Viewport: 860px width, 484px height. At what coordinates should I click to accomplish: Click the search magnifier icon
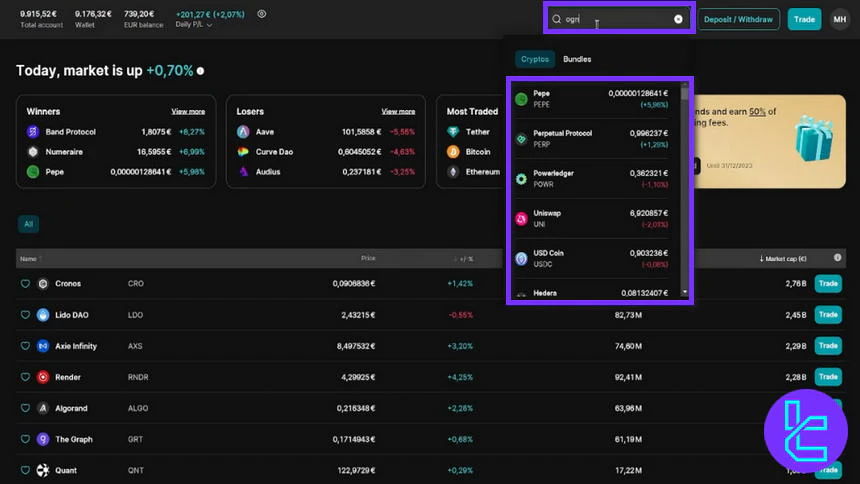point(556,19)
